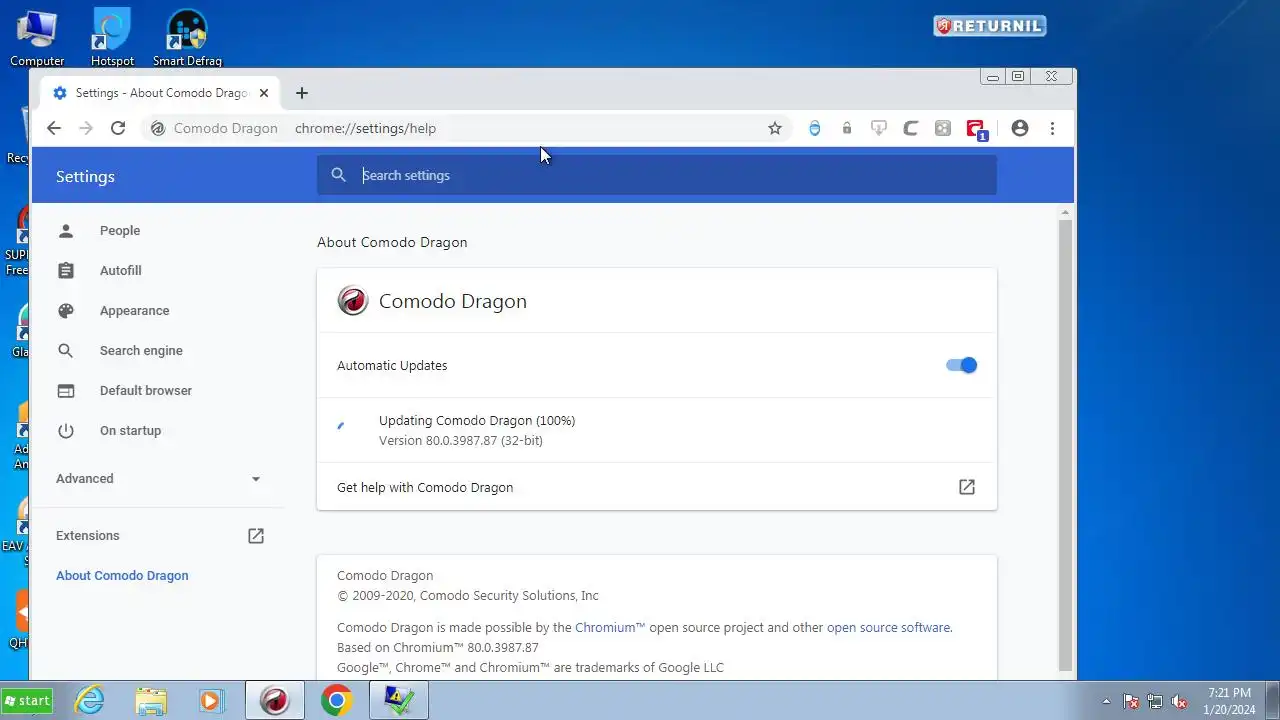Open Get help with Comodo Dragon
The width and height of the screenshot is (1280, 720).
(x=657, y=487)
